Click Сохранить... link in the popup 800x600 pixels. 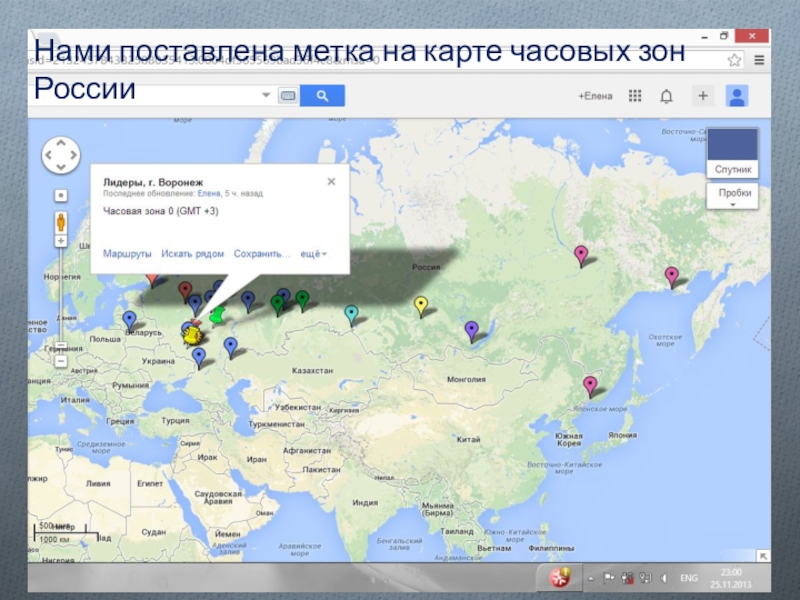click(x=261, y=254)
